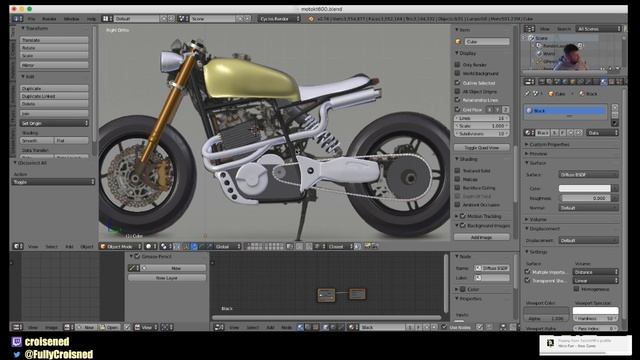Open the Global orientation dropdown
This screenshot has width=640, height=360.
[x=227, y=246]
